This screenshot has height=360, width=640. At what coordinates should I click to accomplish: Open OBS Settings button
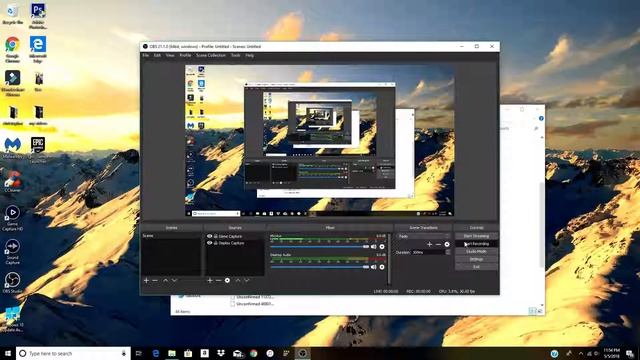coord(476,259)
